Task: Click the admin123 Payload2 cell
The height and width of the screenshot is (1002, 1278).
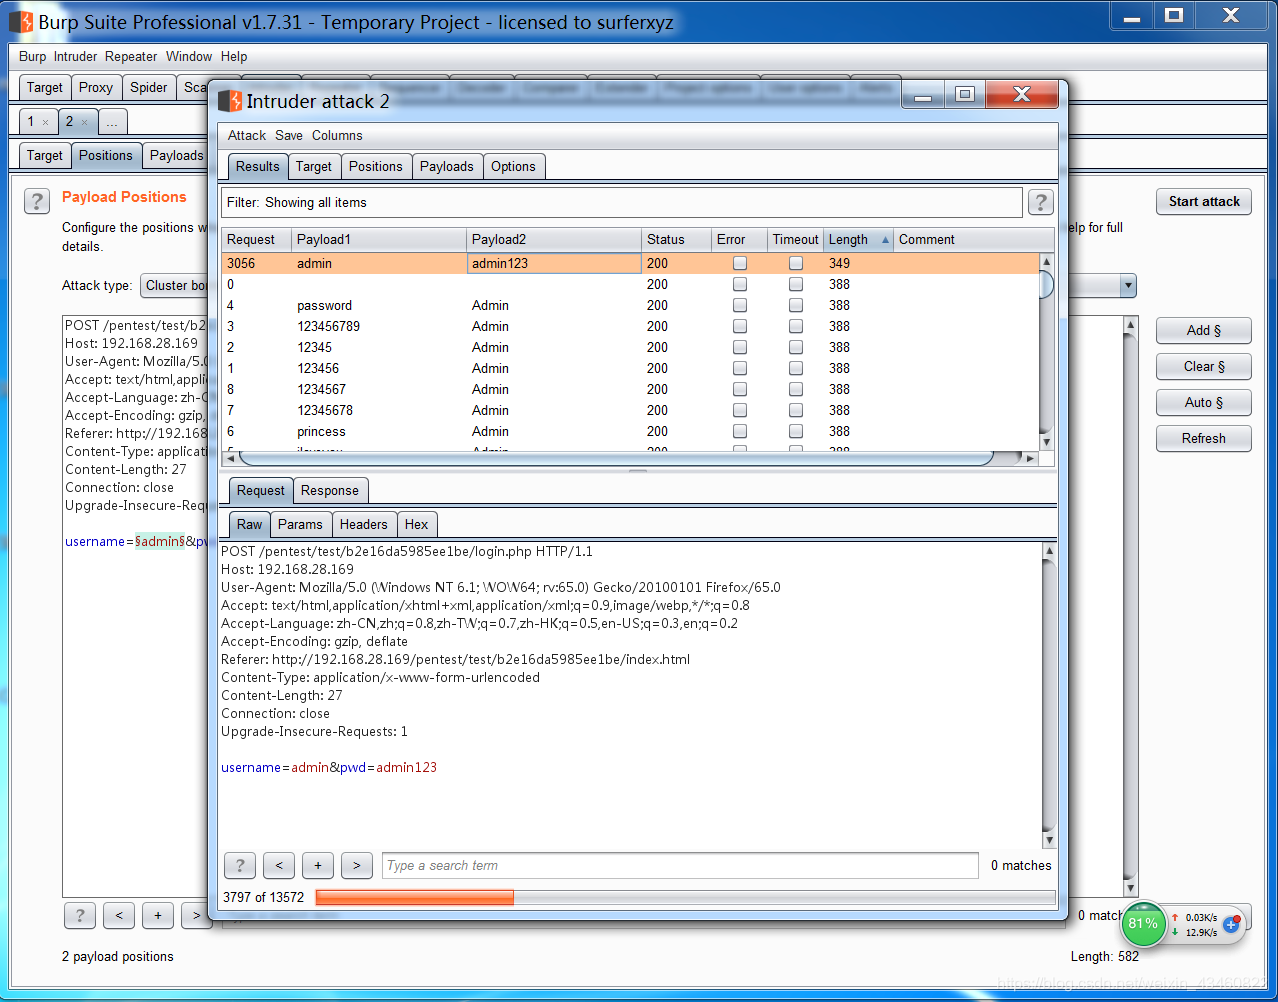Action: (554, 263)
